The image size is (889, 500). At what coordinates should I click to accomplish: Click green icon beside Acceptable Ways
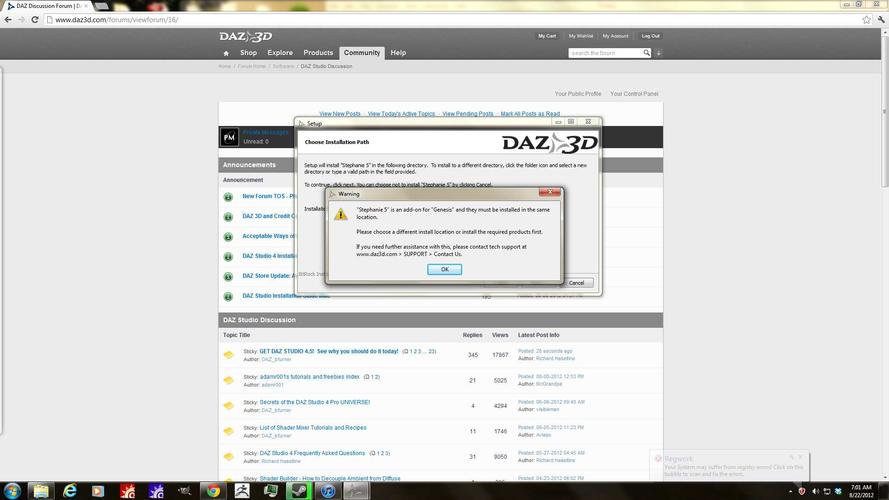(x=228, y=236)
